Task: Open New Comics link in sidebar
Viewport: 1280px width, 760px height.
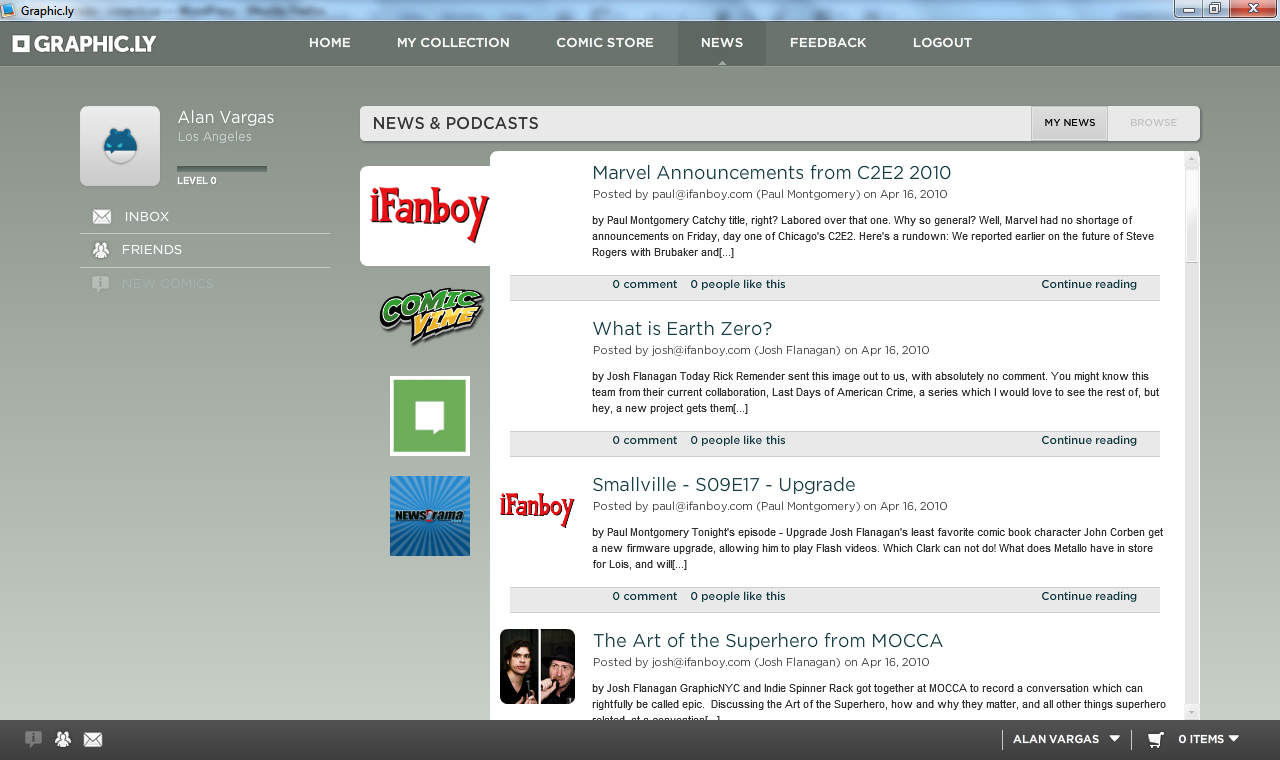Action: 168,284
